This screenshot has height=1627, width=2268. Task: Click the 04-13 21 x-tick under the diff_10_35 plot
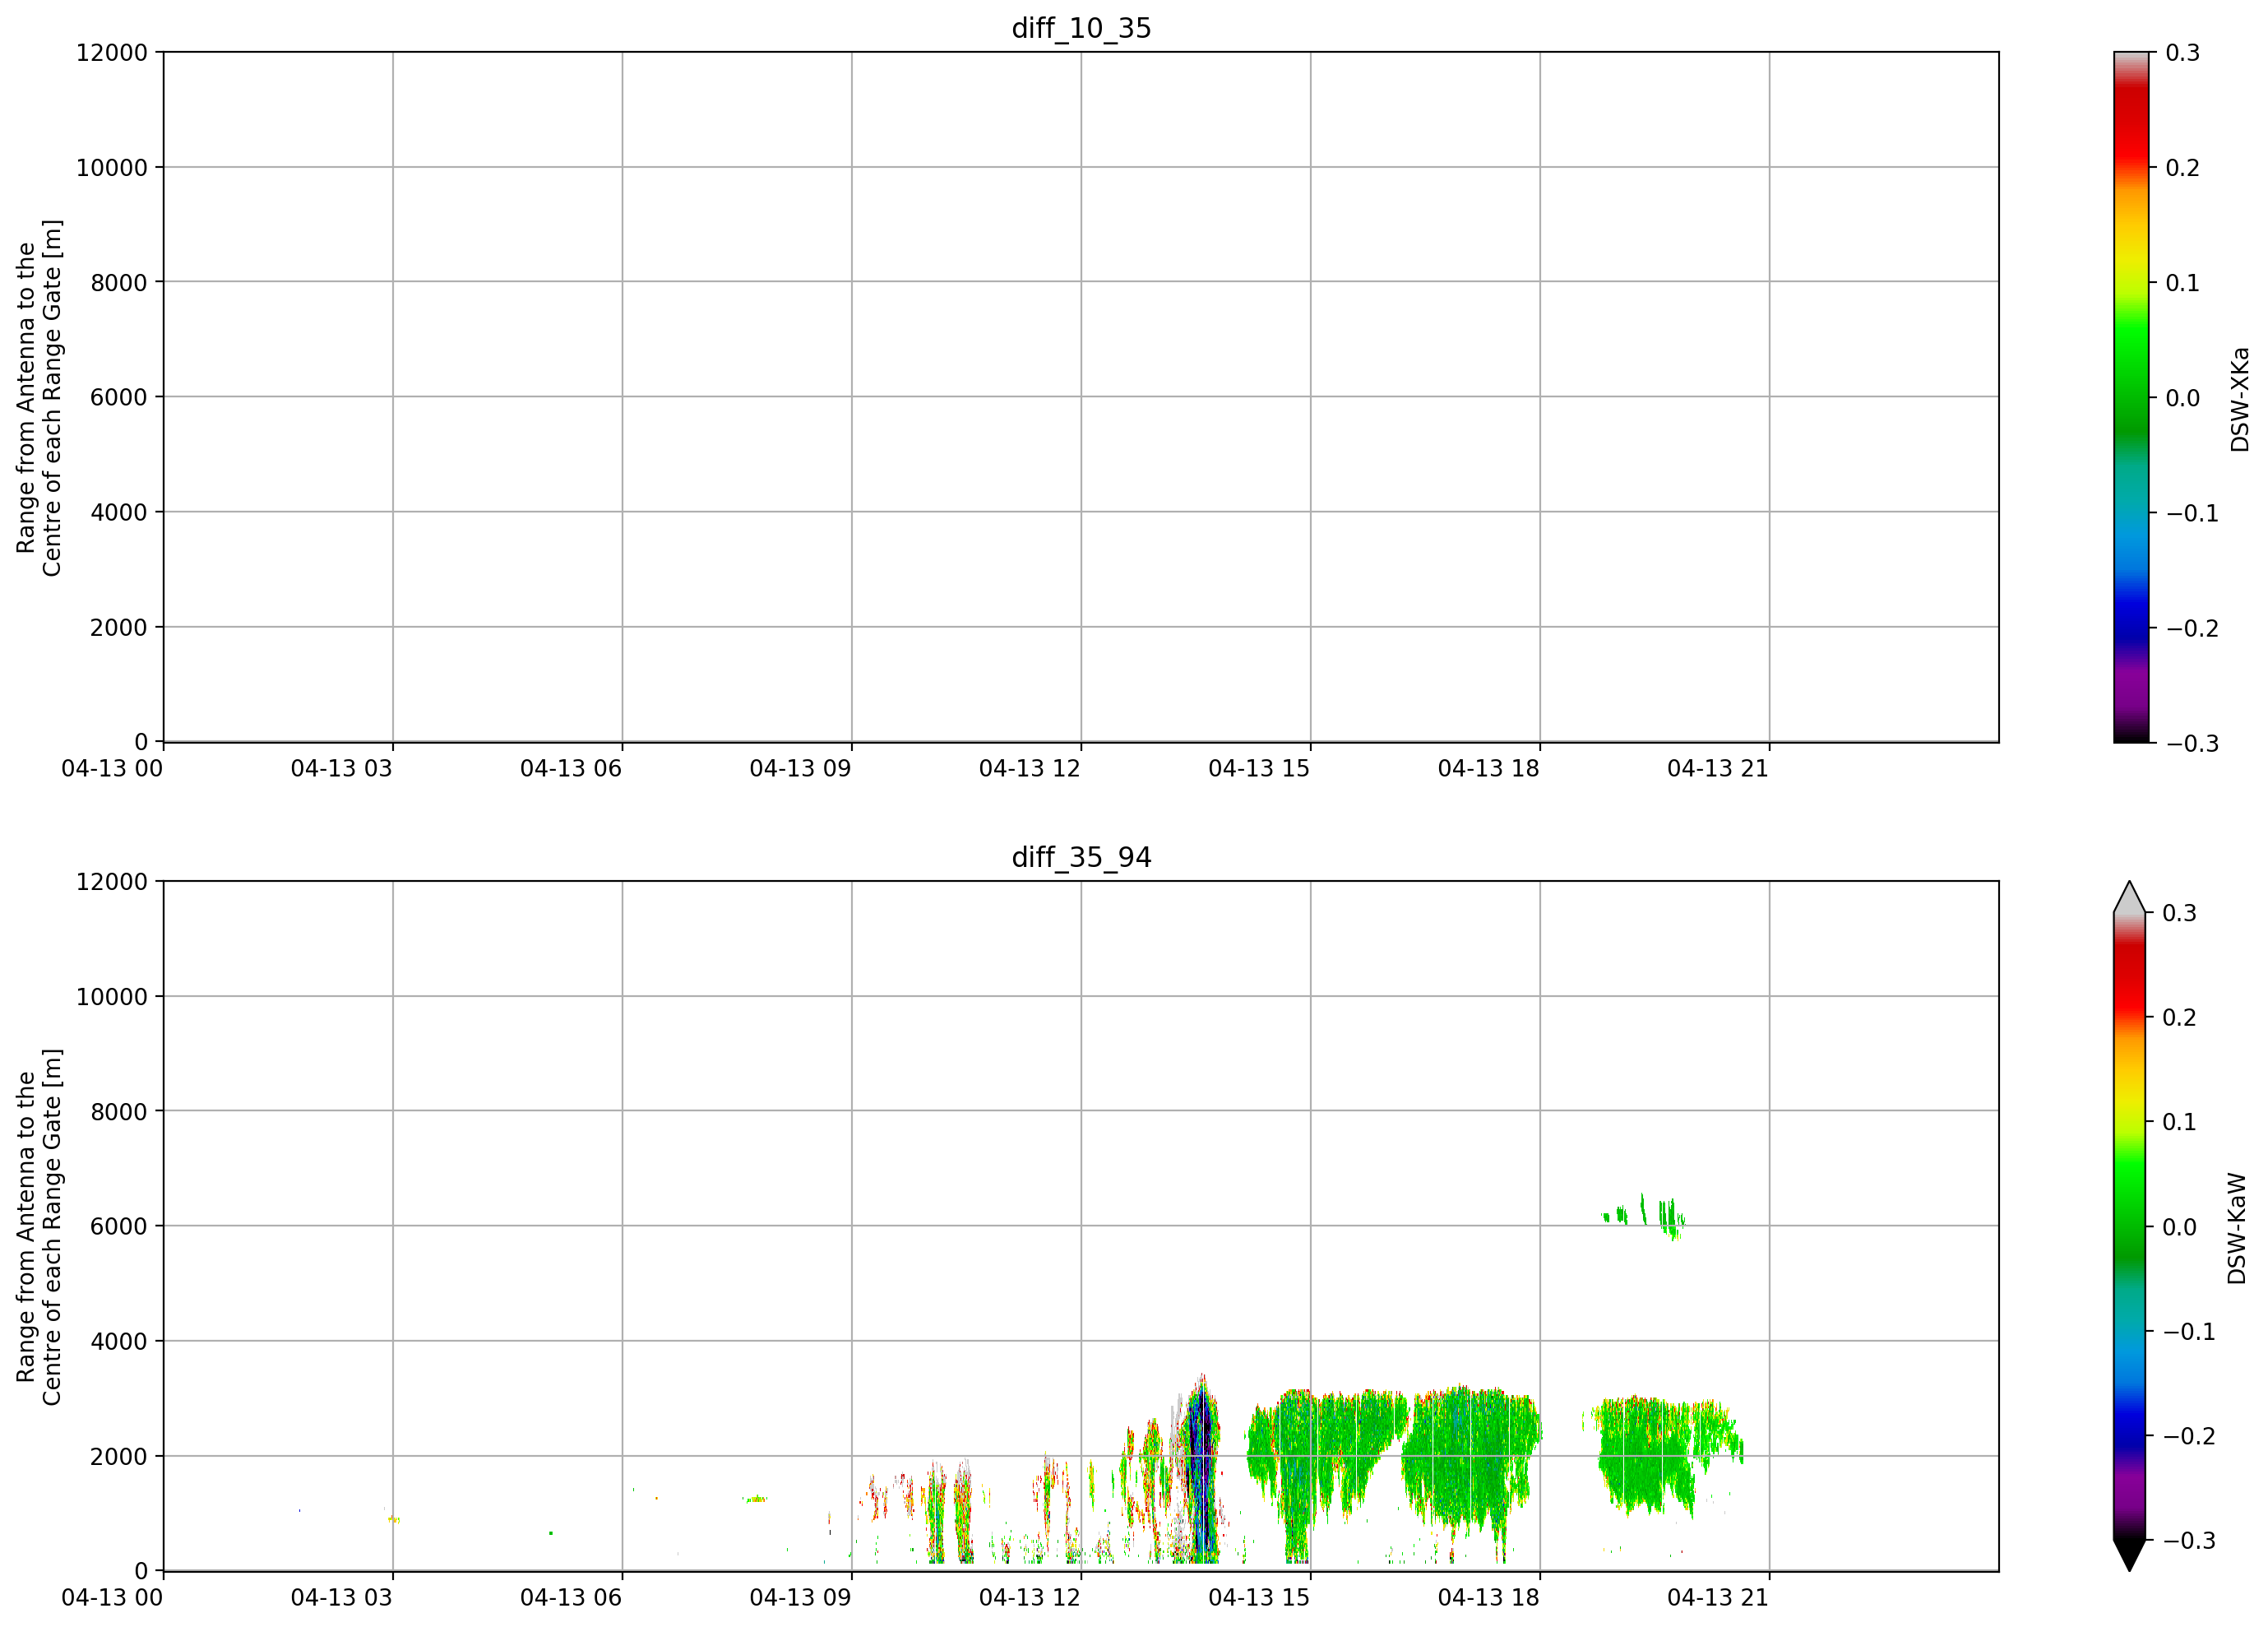click(x=1718, y=769)
